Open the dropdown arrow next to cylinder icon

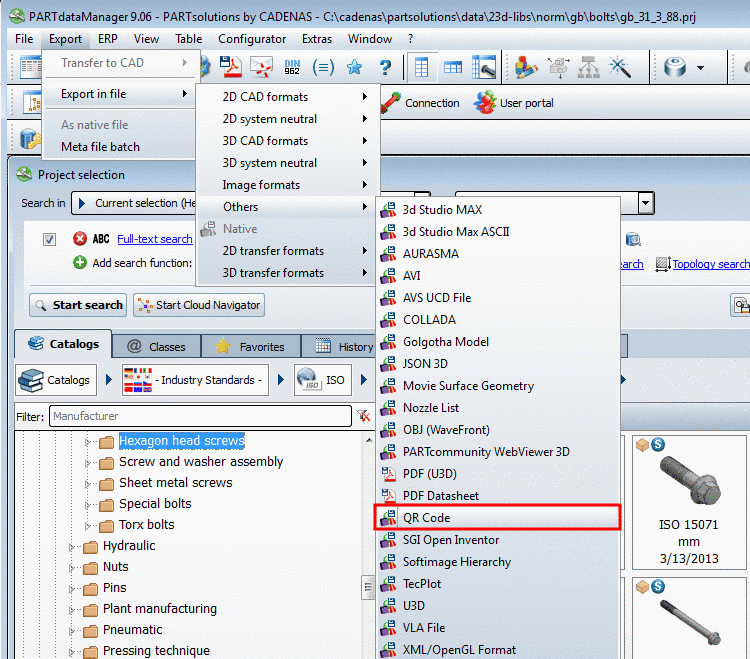pos(700,67)
